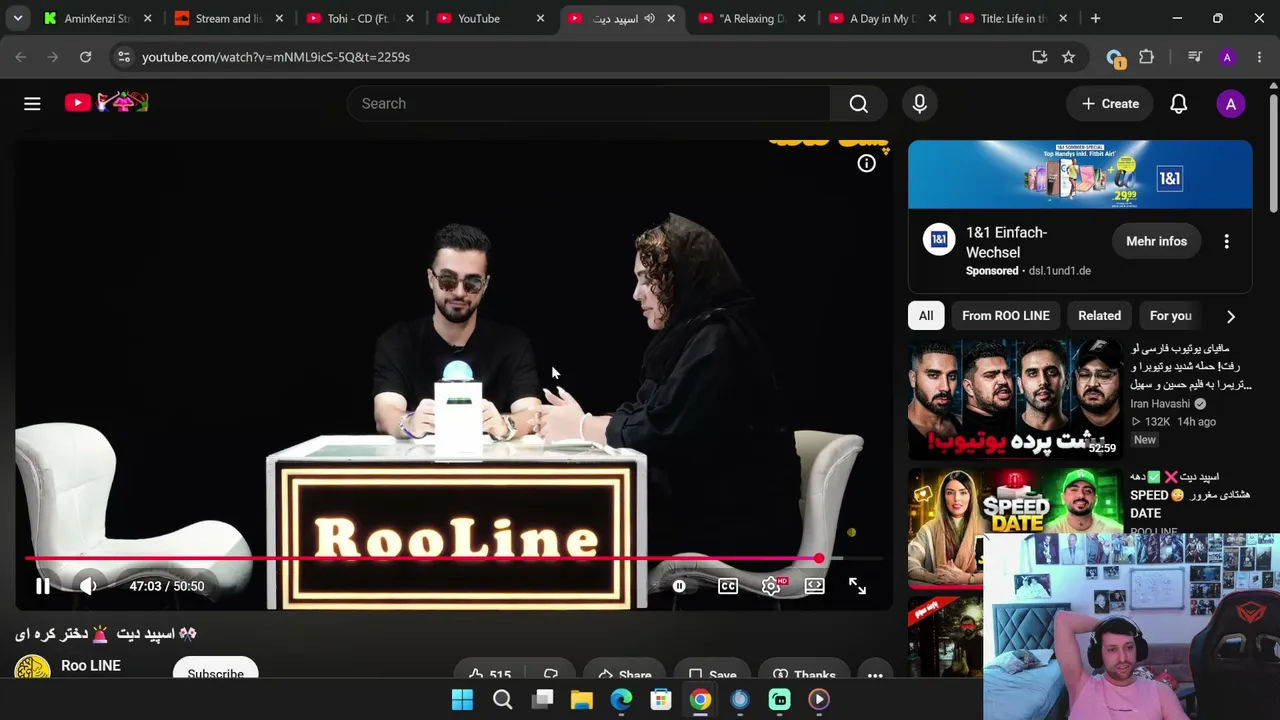Open the Chrome three-dot menu
The image size is (1280, 720).
[x=1259, y=57]
